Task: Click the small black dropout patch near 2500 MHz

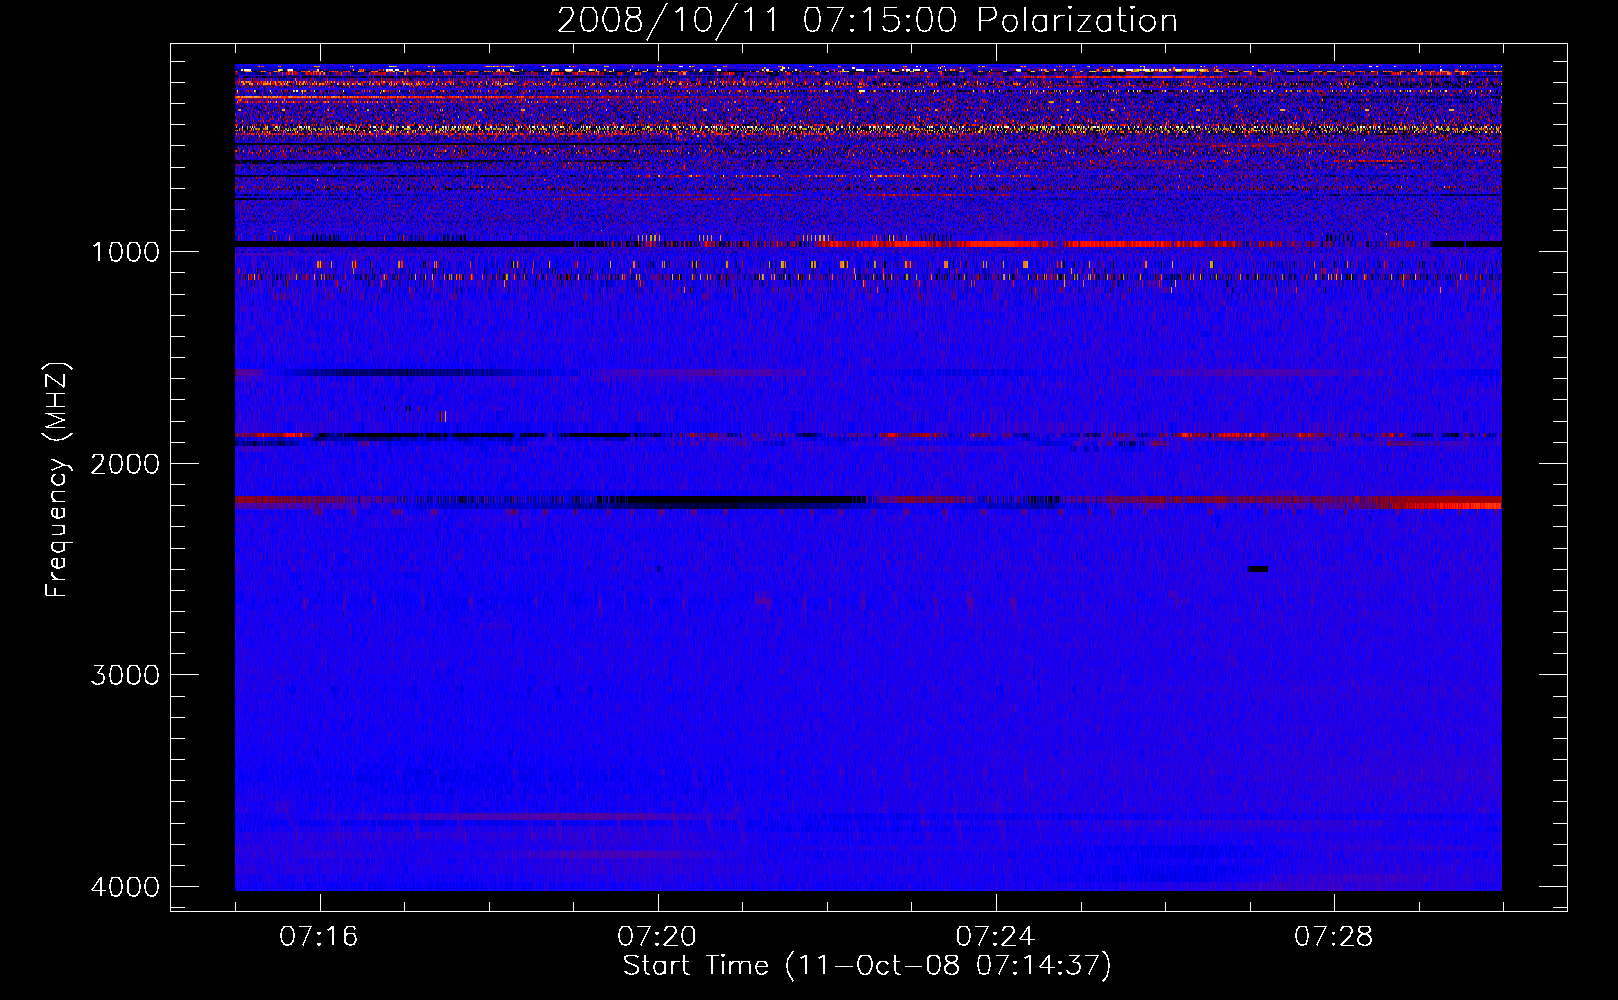Action: (1258, 569)
